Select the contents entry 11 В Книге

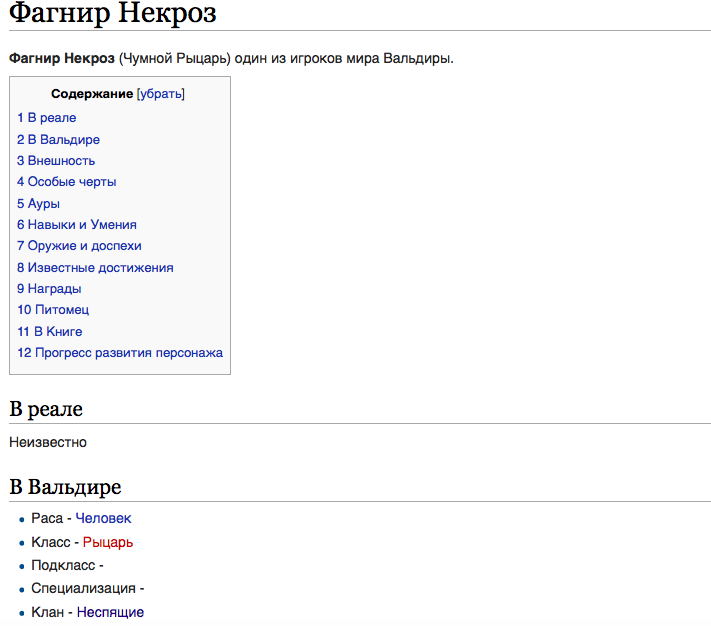[x=49, y=331]
